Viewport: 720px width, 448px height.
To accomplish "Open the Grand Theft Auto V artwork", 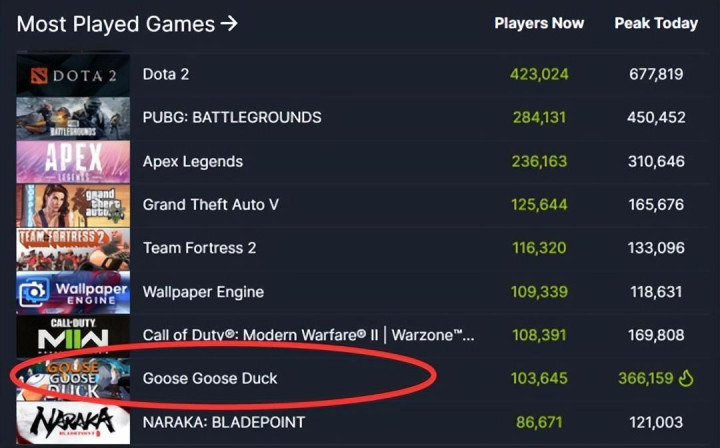I will (73, 205).
